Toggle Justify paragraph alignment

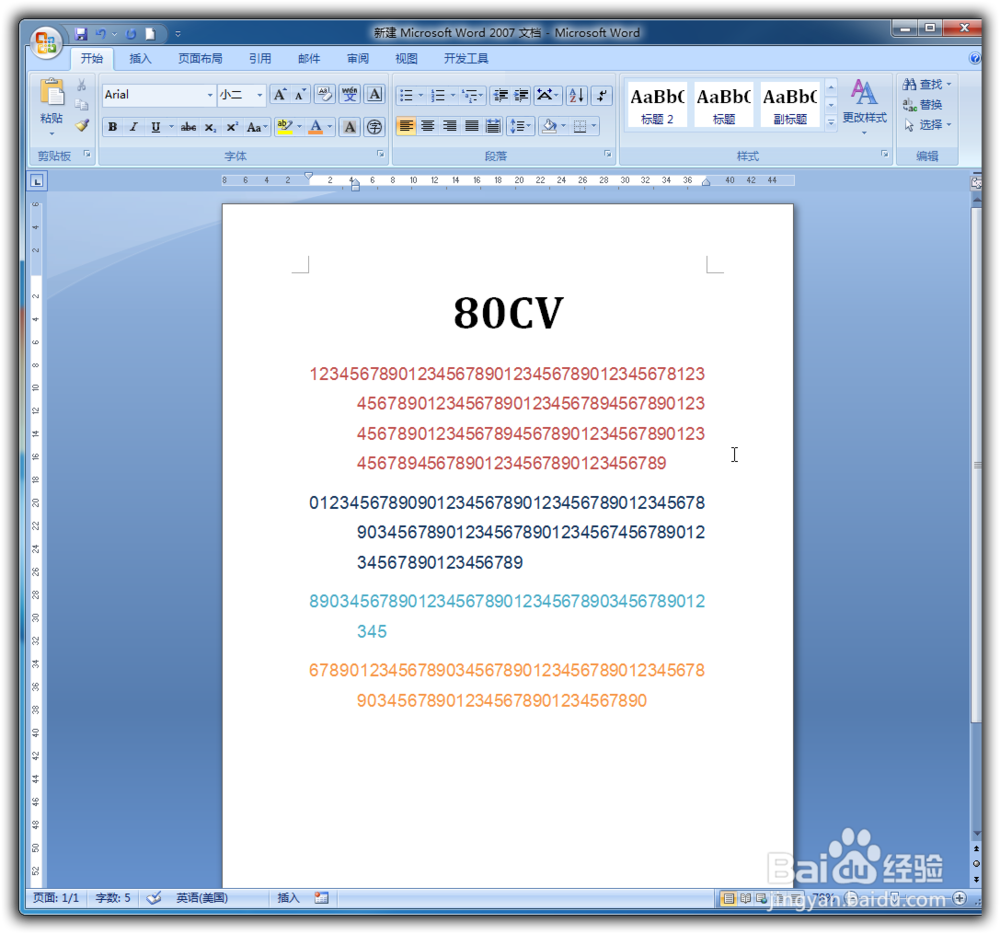[471, 126]
